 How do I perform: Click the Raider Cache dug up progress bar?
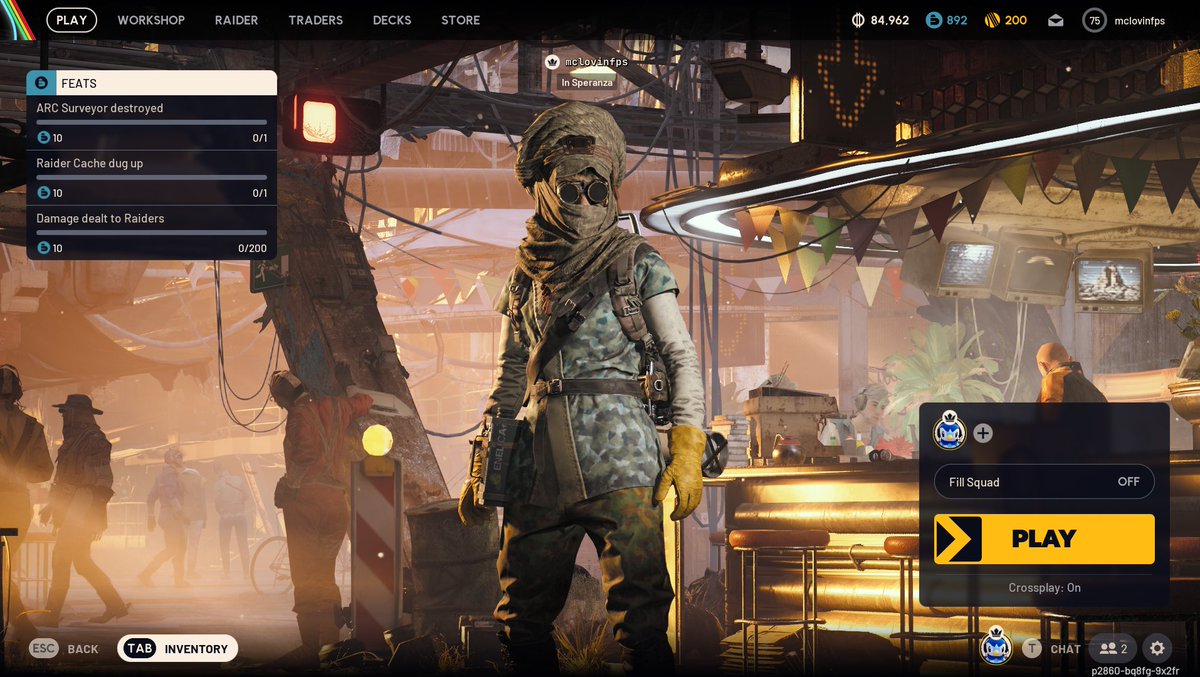click(152, 177)
